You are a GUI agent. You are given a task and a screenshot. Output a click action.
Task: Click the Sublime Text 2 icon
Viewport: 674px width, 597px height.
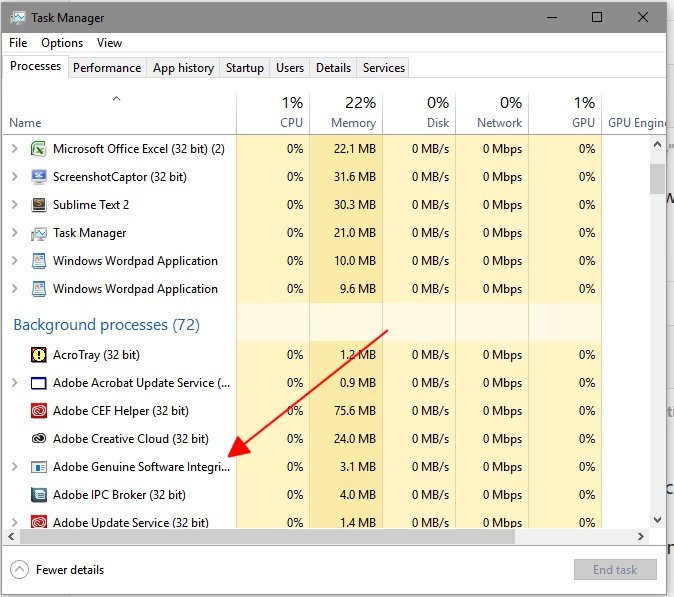[x=39, y=205]
